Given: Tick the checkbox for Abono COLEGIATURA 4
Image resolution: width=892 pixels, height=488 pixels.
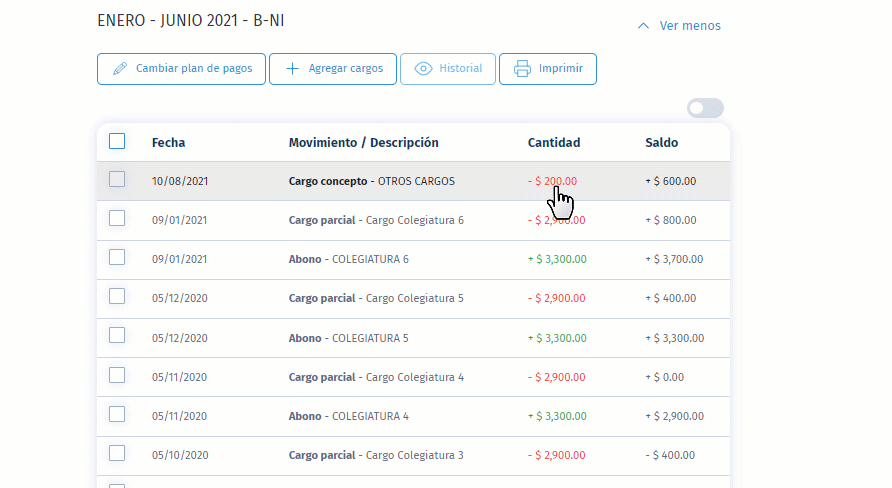Looking at the screenshot, I should [x=117, y=414].
